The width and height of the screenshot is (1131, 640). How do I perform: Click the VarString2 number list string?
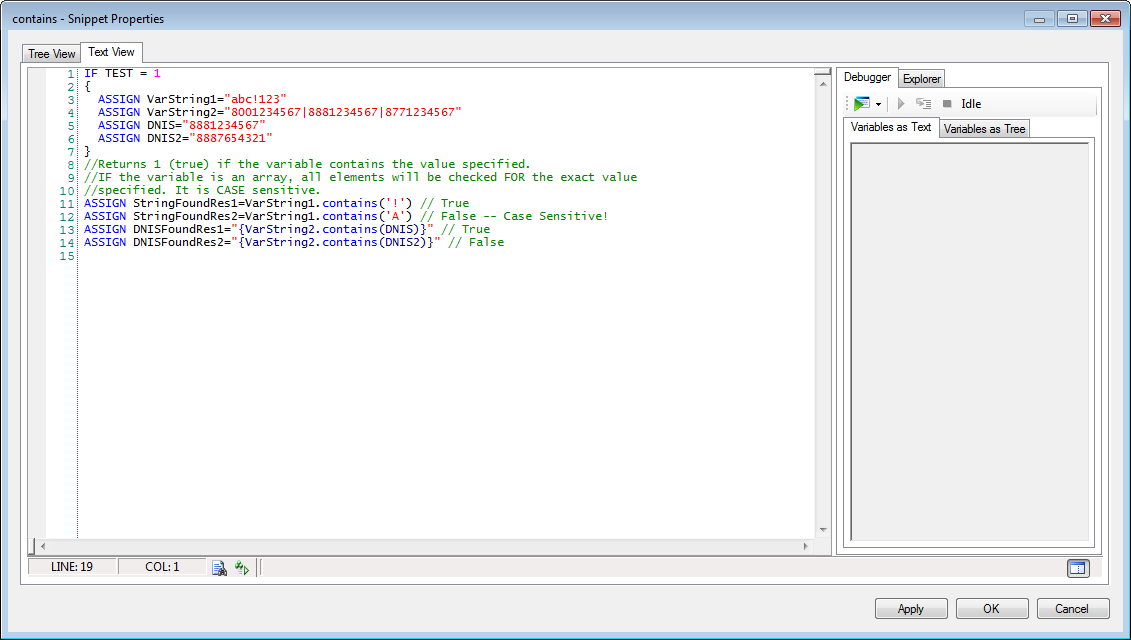tap(343, 113)
